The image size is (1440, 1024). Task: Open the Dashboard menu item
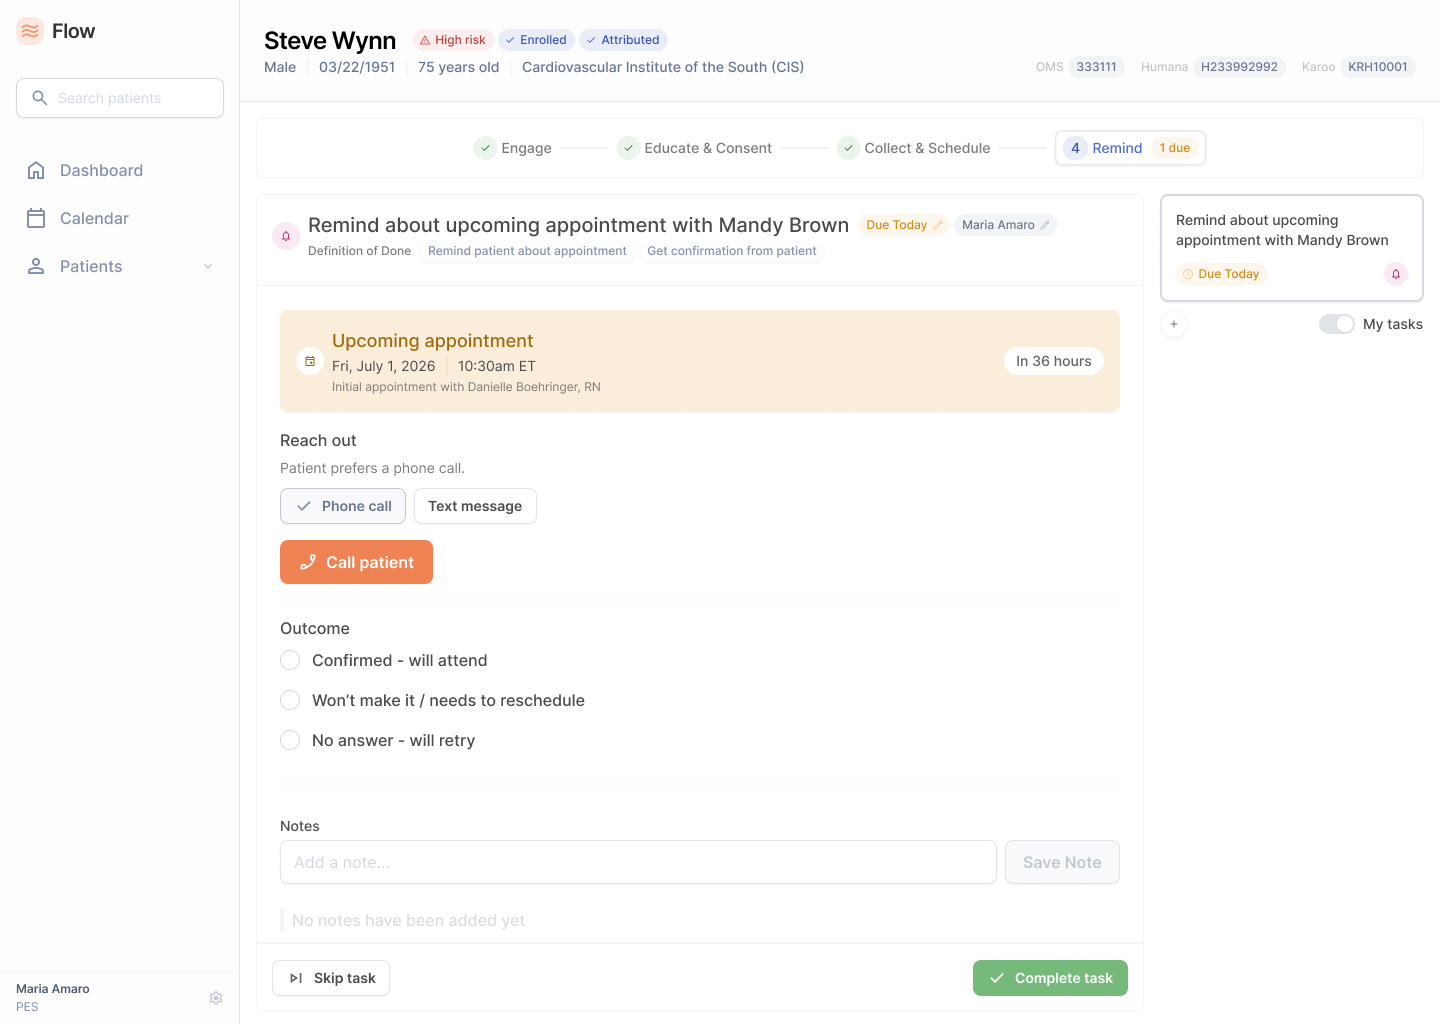tap(120, 170)
